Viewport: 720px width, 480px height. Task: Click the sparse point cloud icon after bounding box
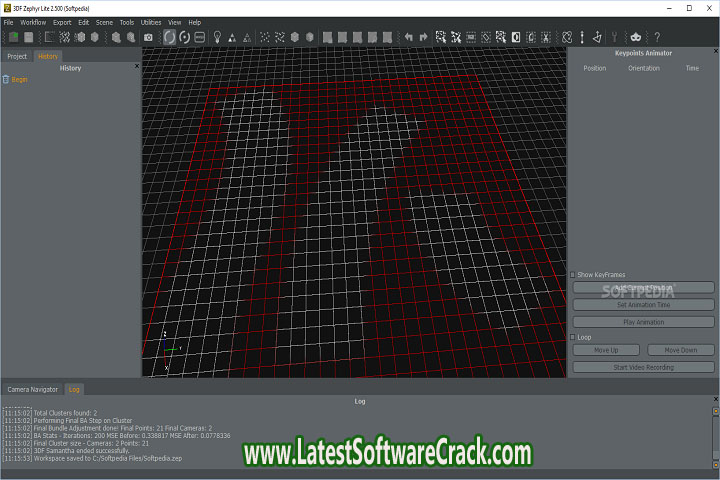pos(65,37)
